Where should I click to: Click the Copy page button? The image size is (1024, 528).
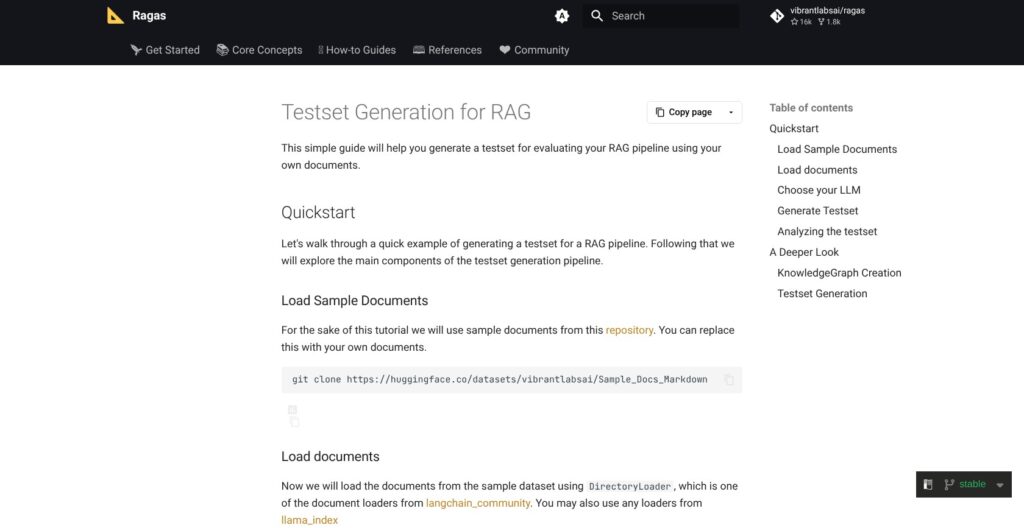[x=683, y=112]
